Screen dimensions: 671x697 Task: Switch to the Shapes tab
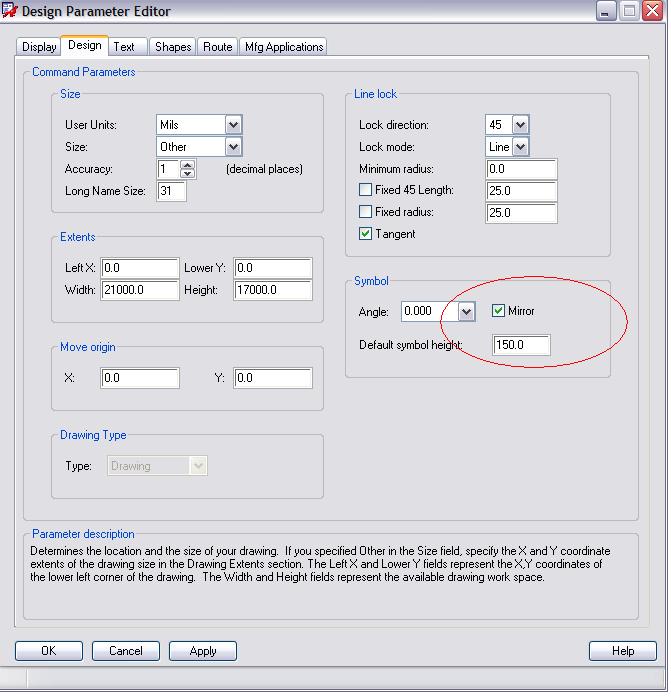[173, 47]
